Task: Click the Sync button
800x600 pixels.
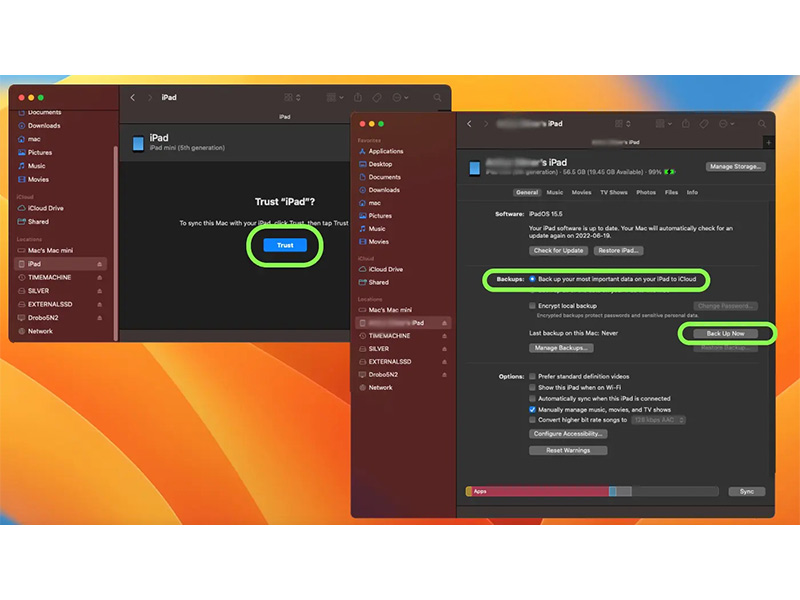Action: tap(746, 491)
